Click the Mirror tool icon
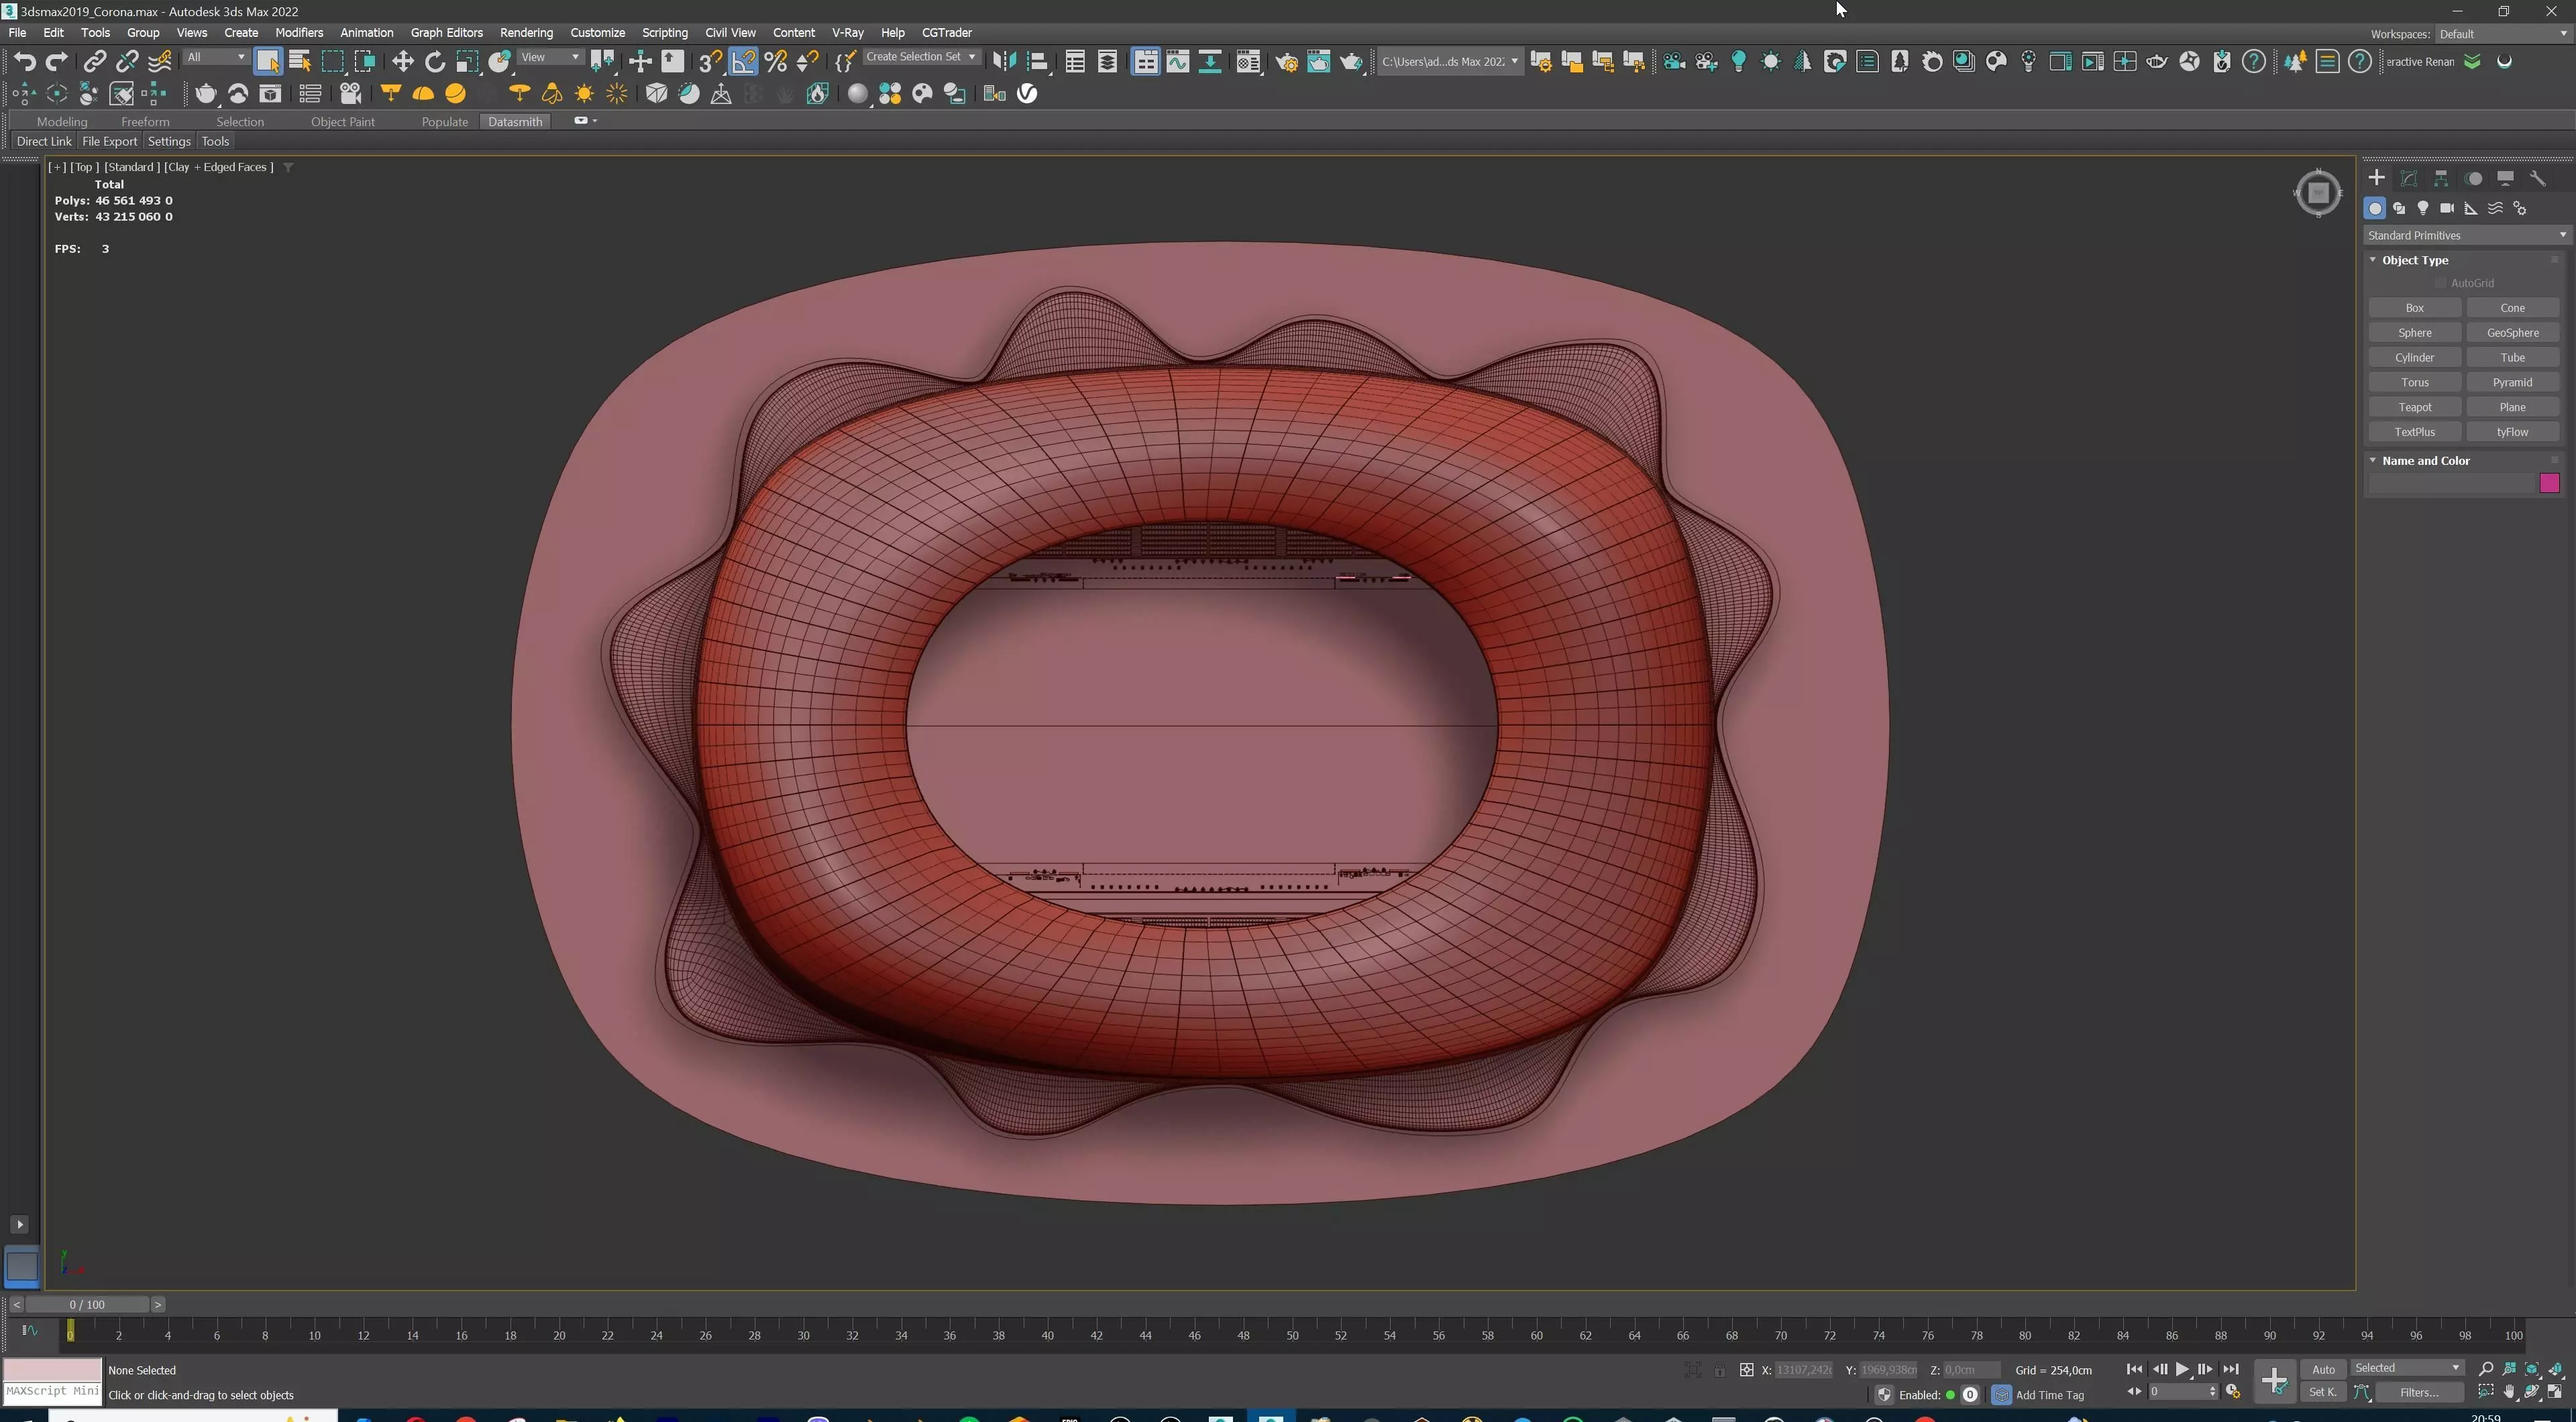 coord(1004,62)
